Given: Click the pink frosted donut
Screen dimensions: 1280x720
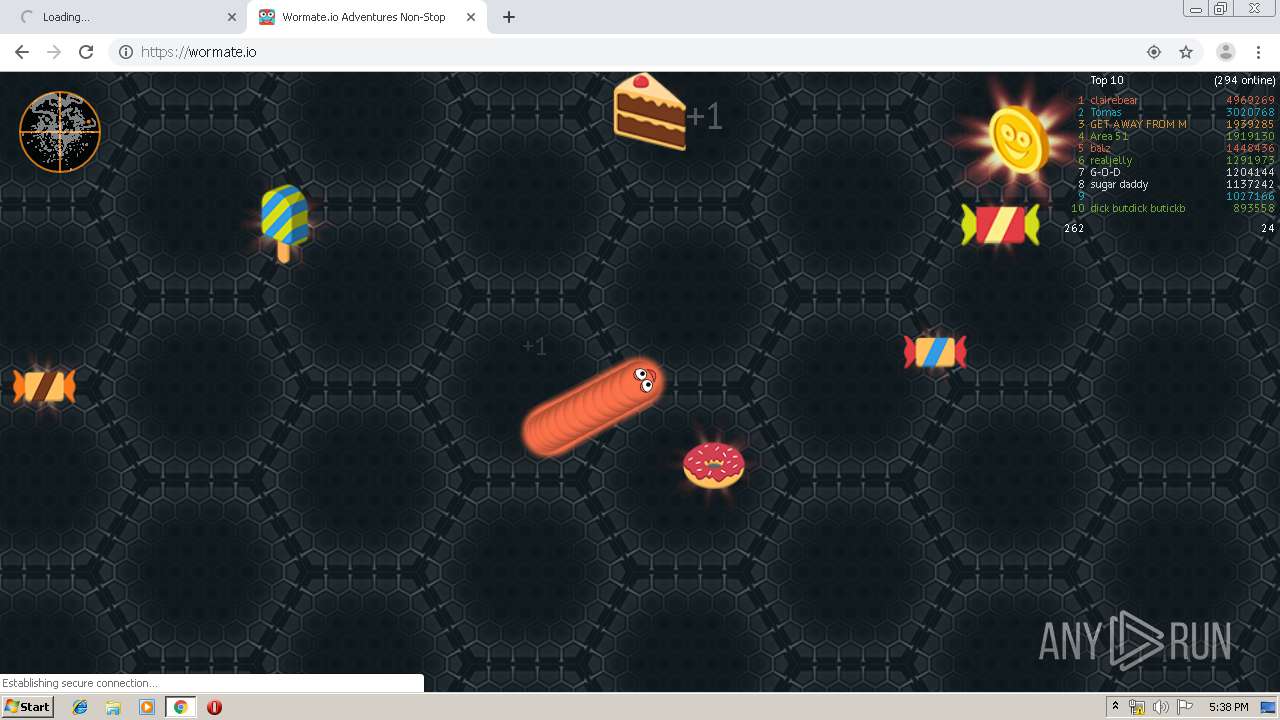Looking at the screenshot, I should pyautogui.click(x=714, y=465).
